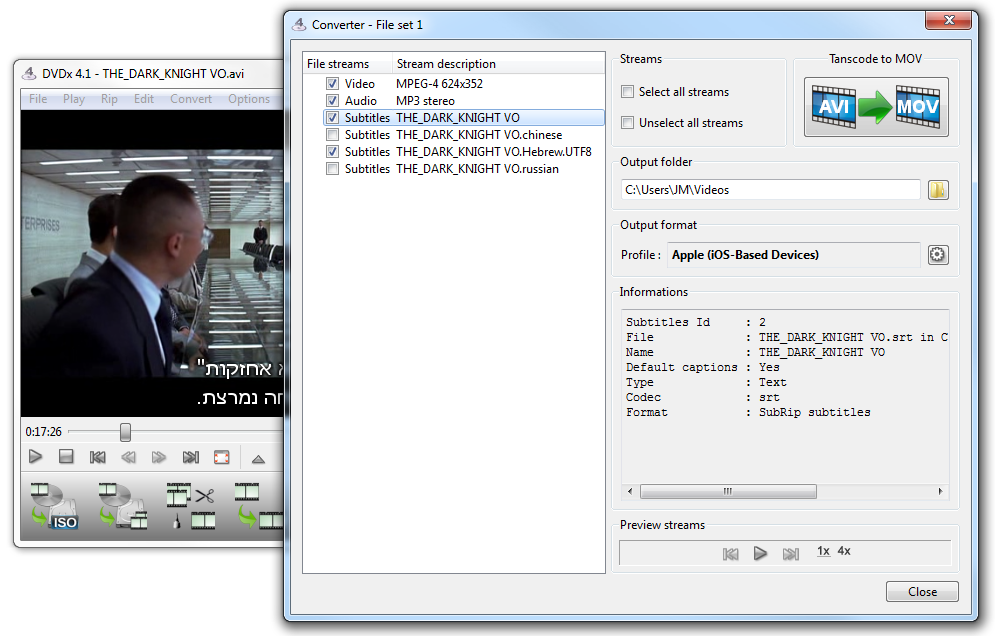Open the cut and edit video icon

(x=191, y=506)
